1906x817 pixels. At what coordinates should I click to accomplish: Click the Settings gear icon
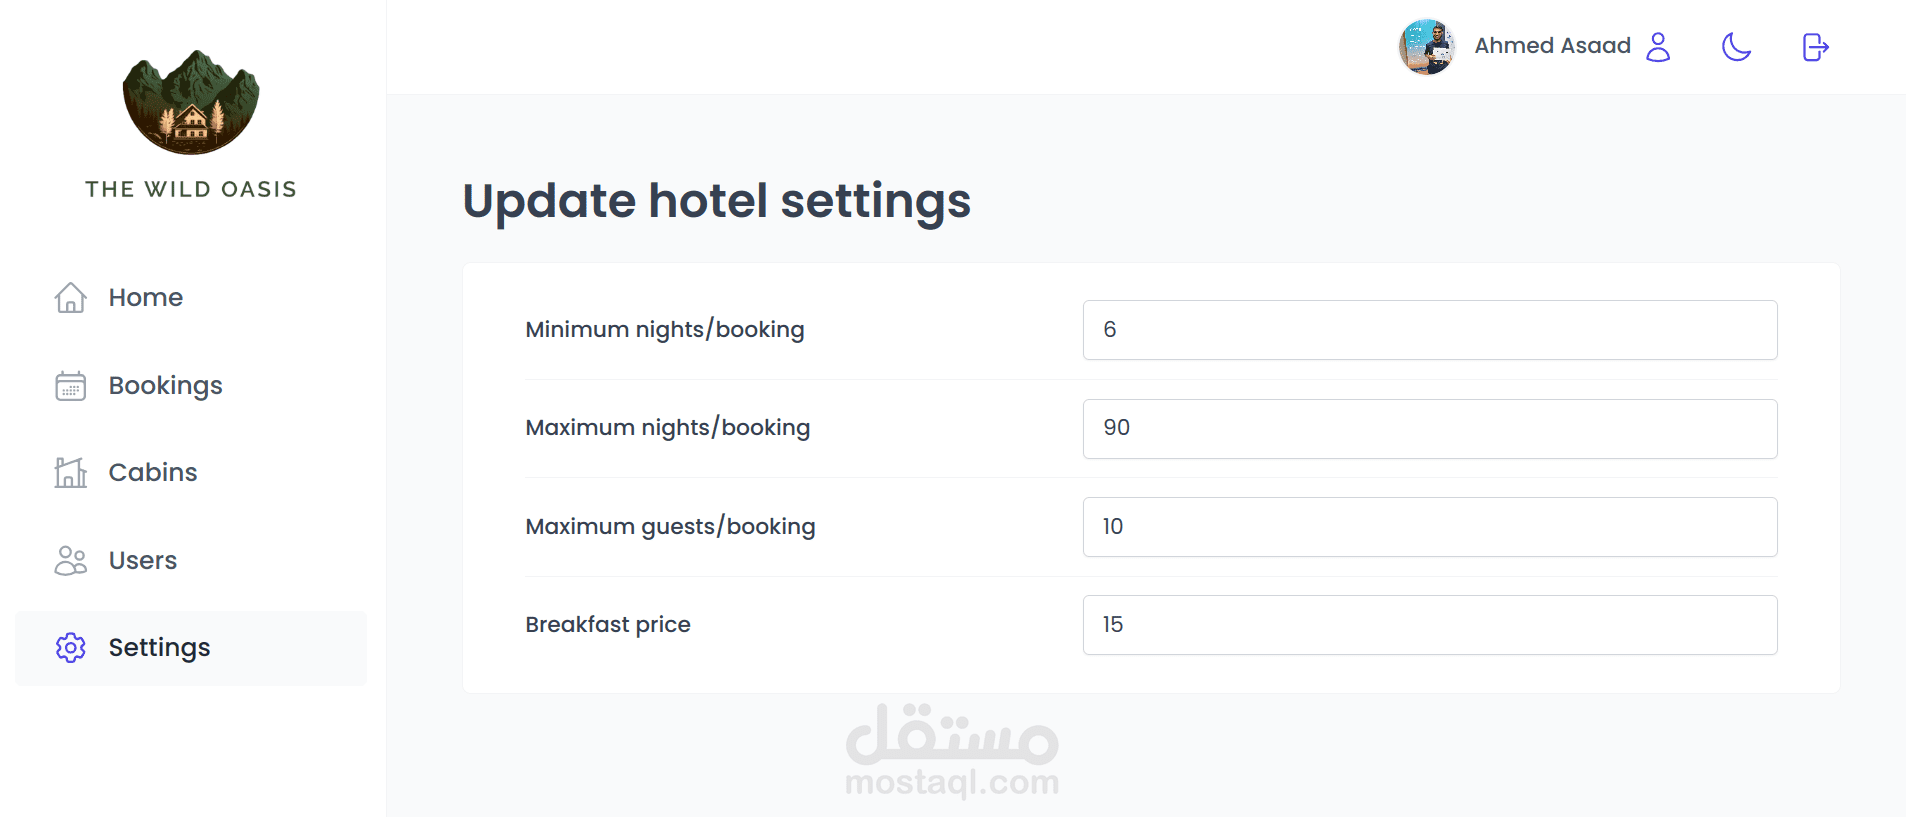[x=70, y=648]
